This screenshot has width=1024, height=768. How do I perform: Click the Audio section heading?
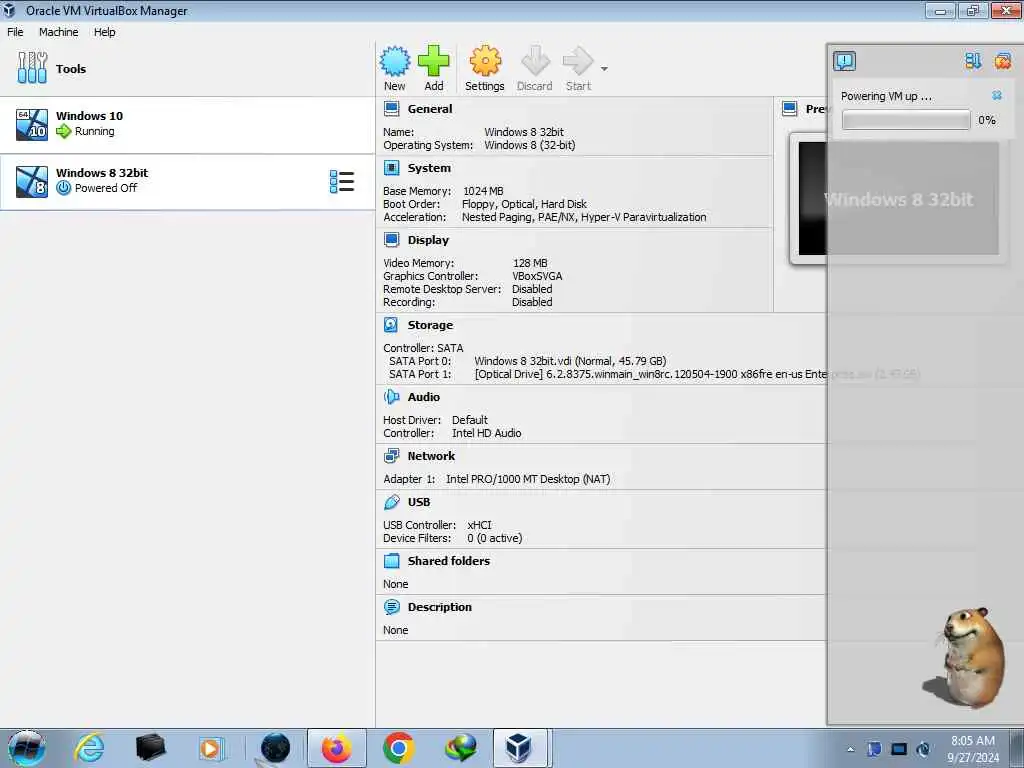pyautogui.click(x=423, y=396)
